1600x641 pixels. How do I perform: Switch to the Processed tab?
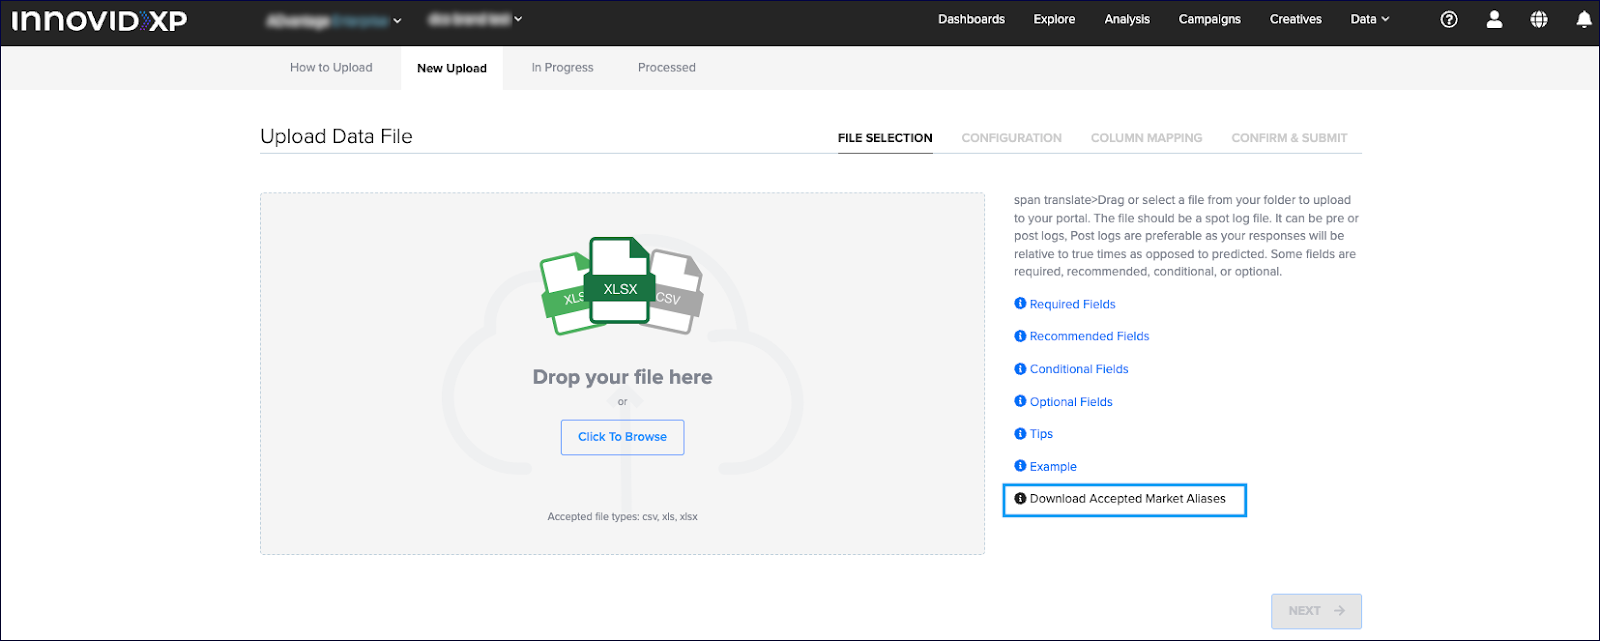coord(666,68)
